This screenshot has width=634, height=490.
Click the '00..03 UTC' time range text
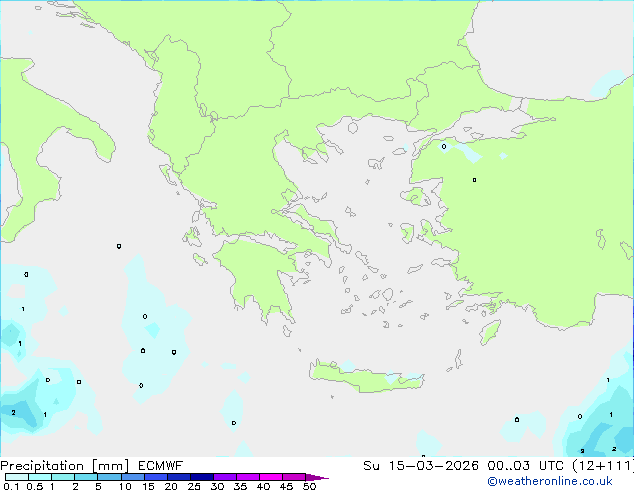526,466
